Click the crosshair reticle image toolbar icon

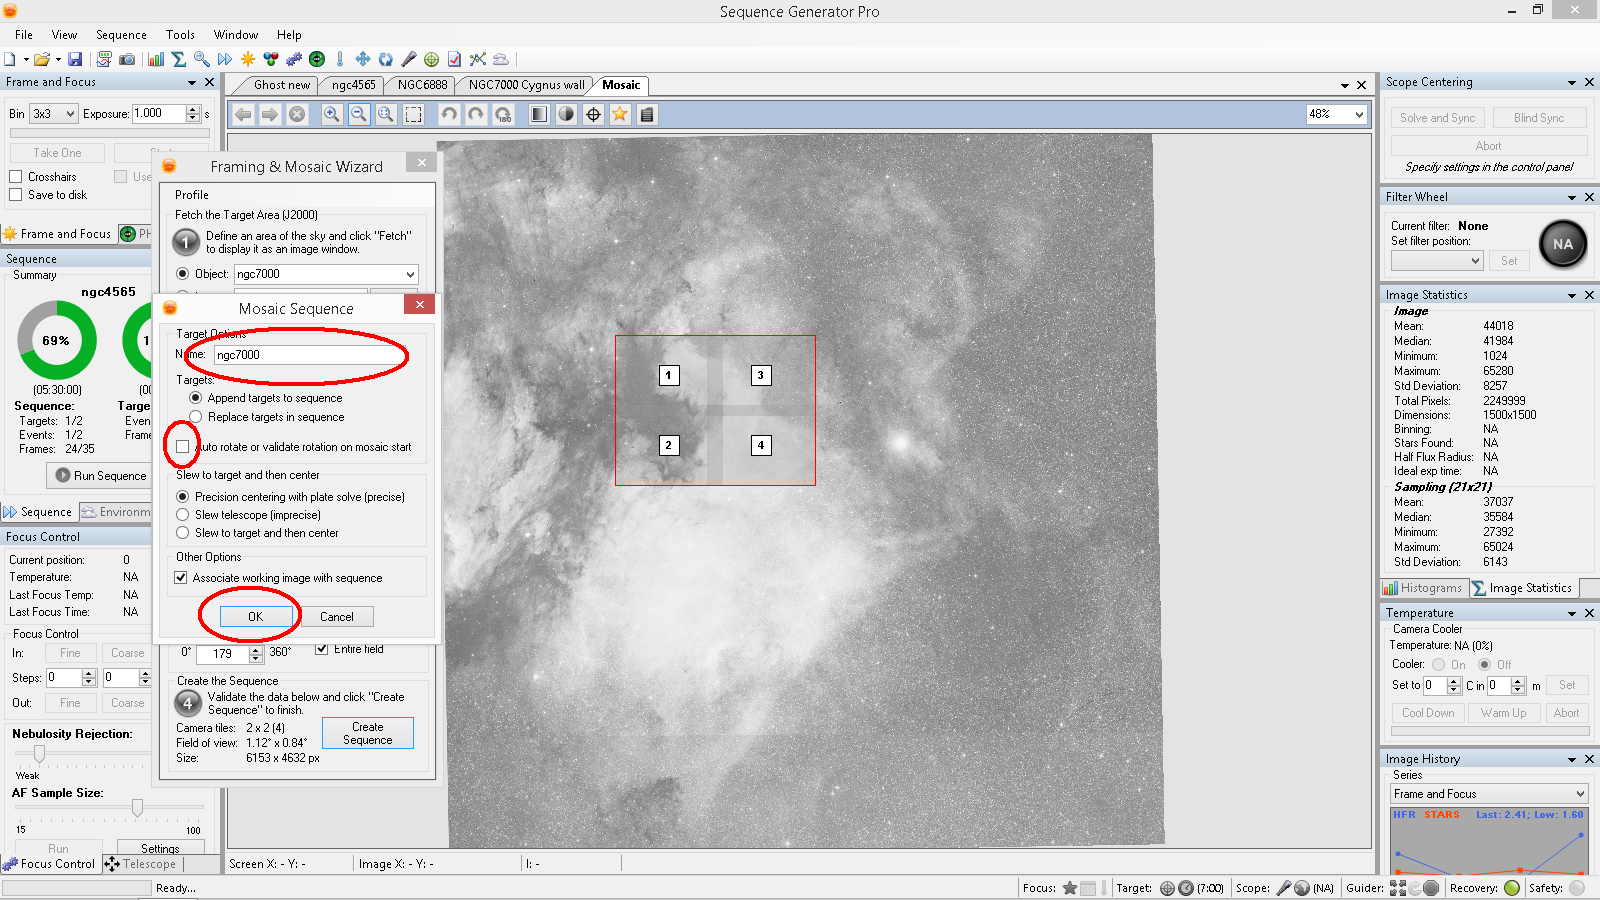pyautogui.click(x=593, y=114)
